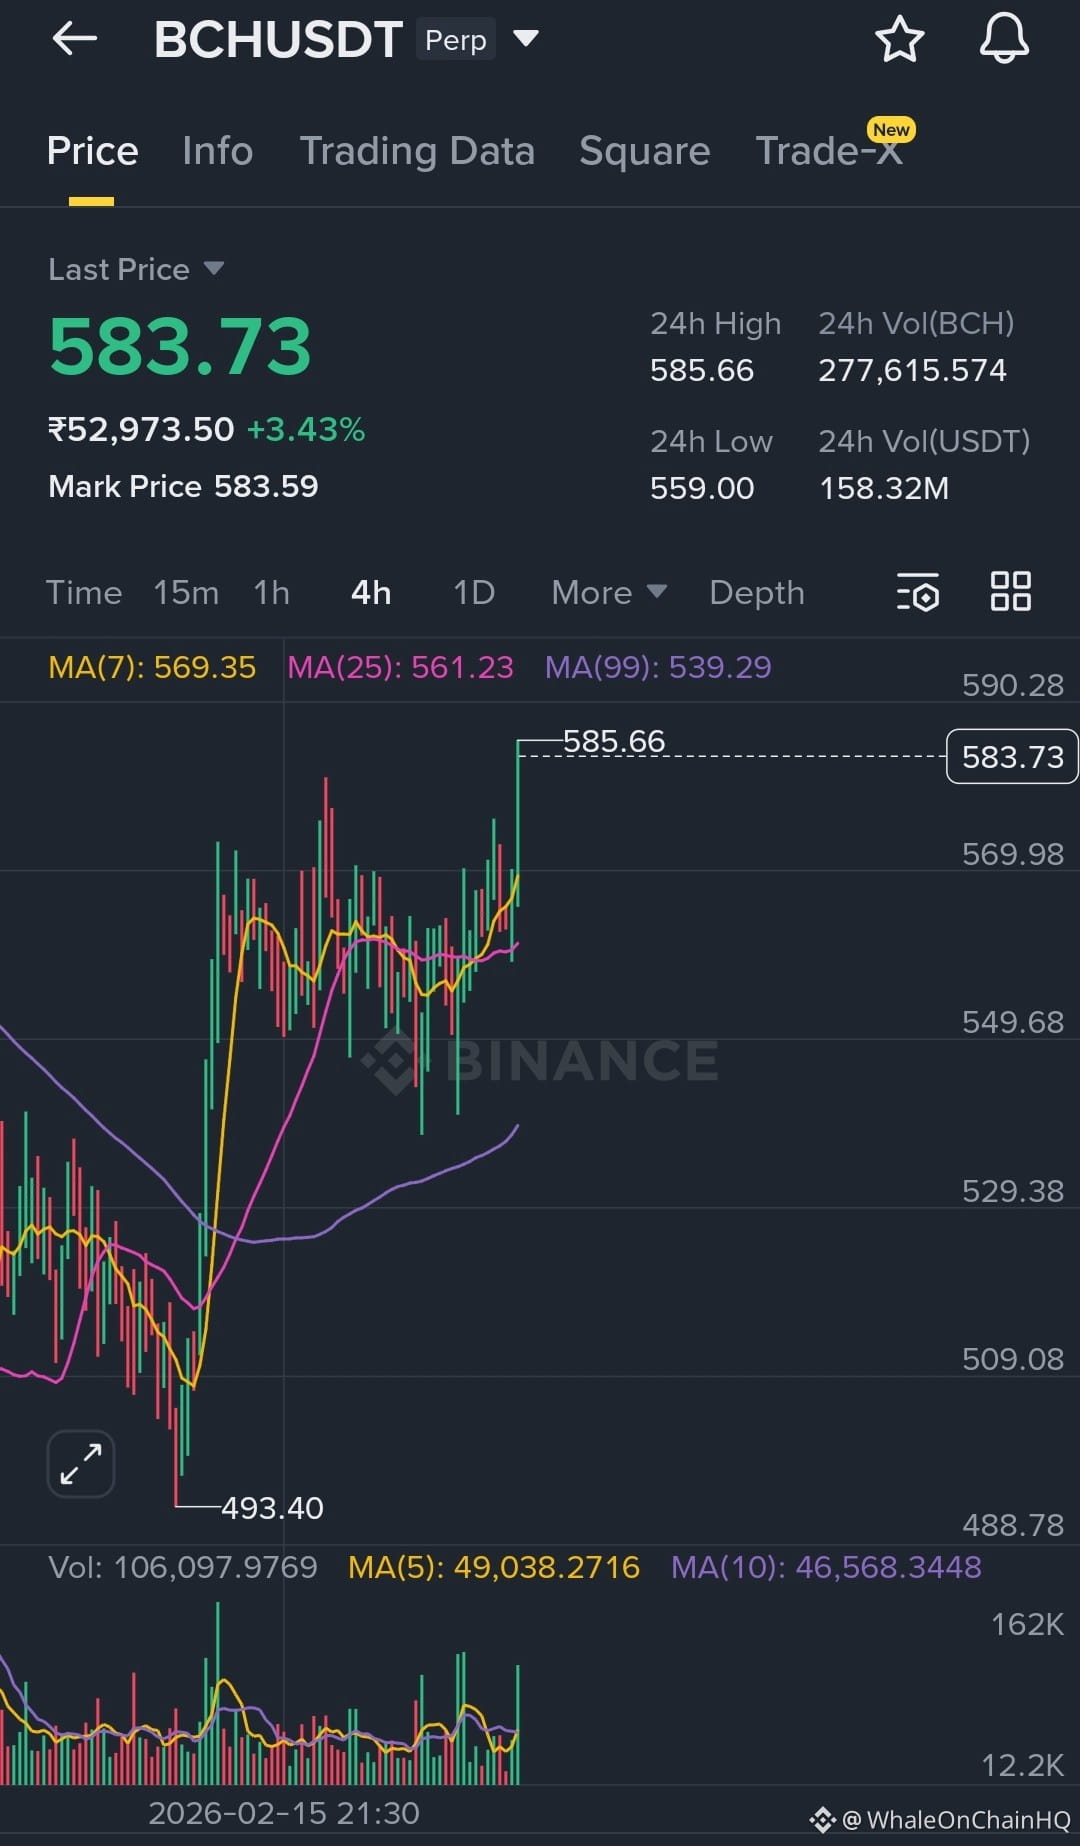1080x1846 pixels.
Task: Switch to the Price tab
Action: [x=92, y=151]
